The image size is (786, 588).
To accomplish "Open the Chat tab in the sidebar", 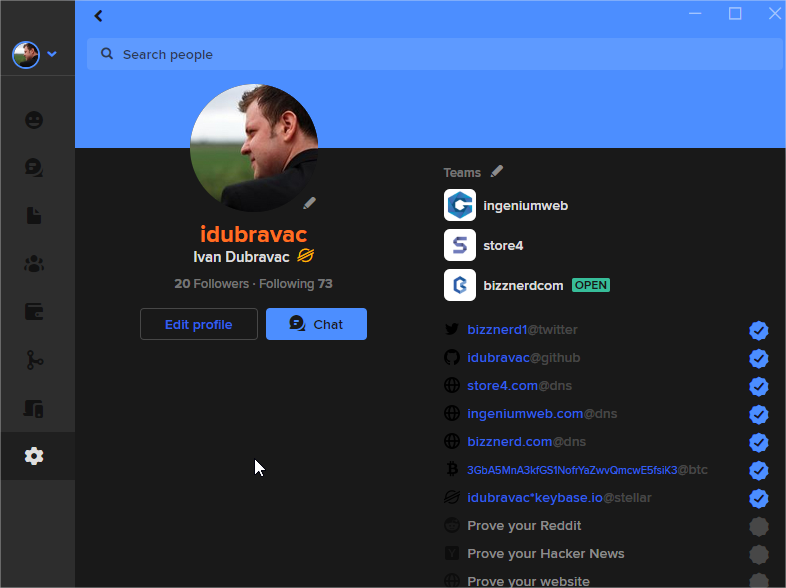I will [x=34, y=168].
